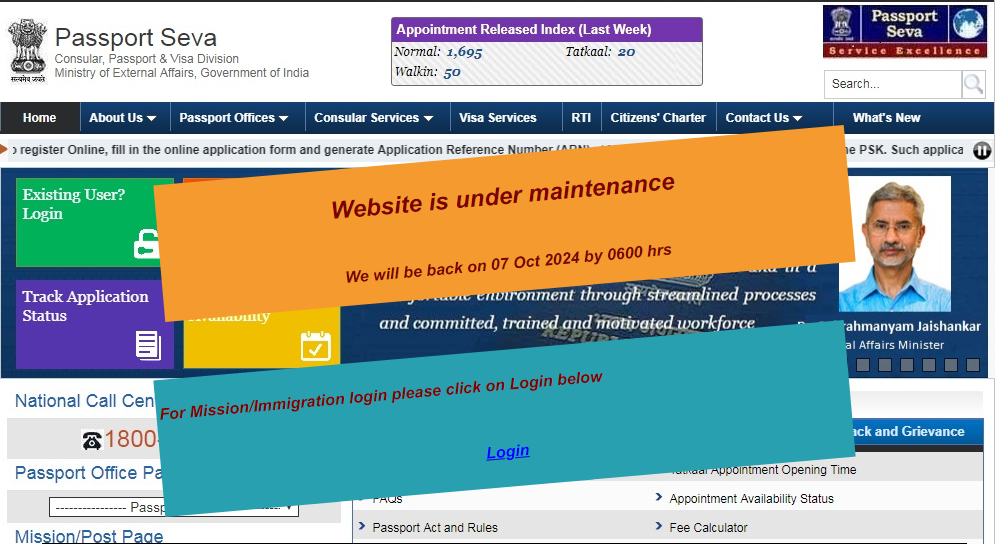Click the minister's photo thumbnail
The width and height of the screenshot is (995, 544).
coord(895,244)
